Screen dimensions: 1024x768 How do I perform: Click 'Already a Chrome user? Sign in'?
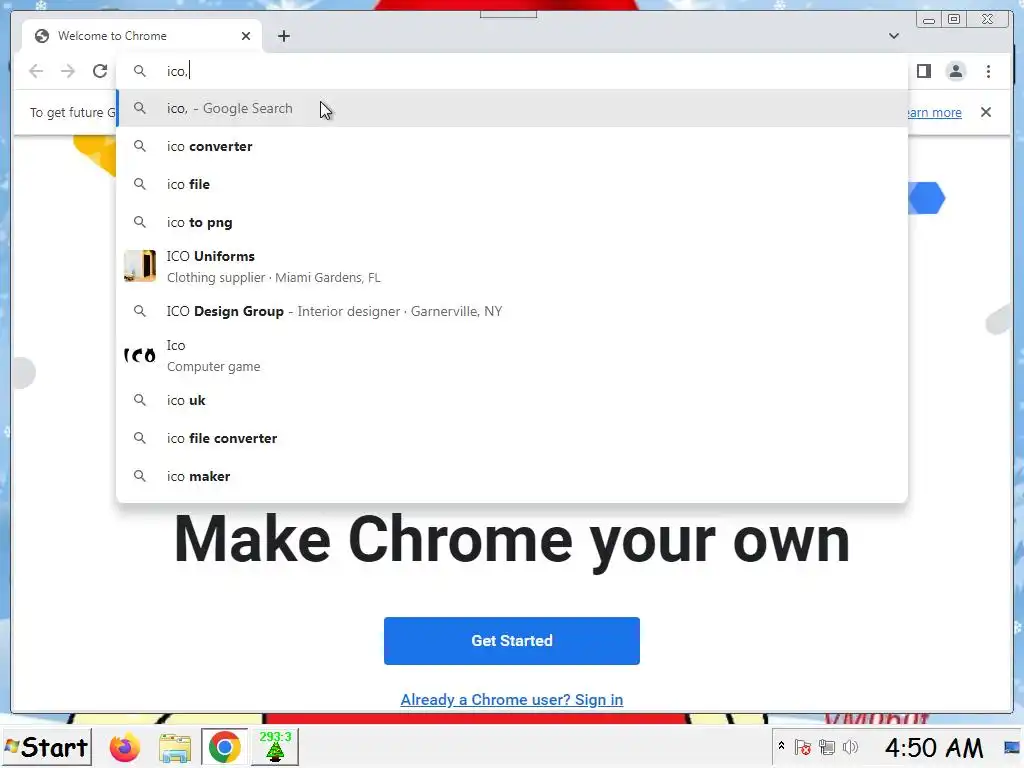point(511,699)
